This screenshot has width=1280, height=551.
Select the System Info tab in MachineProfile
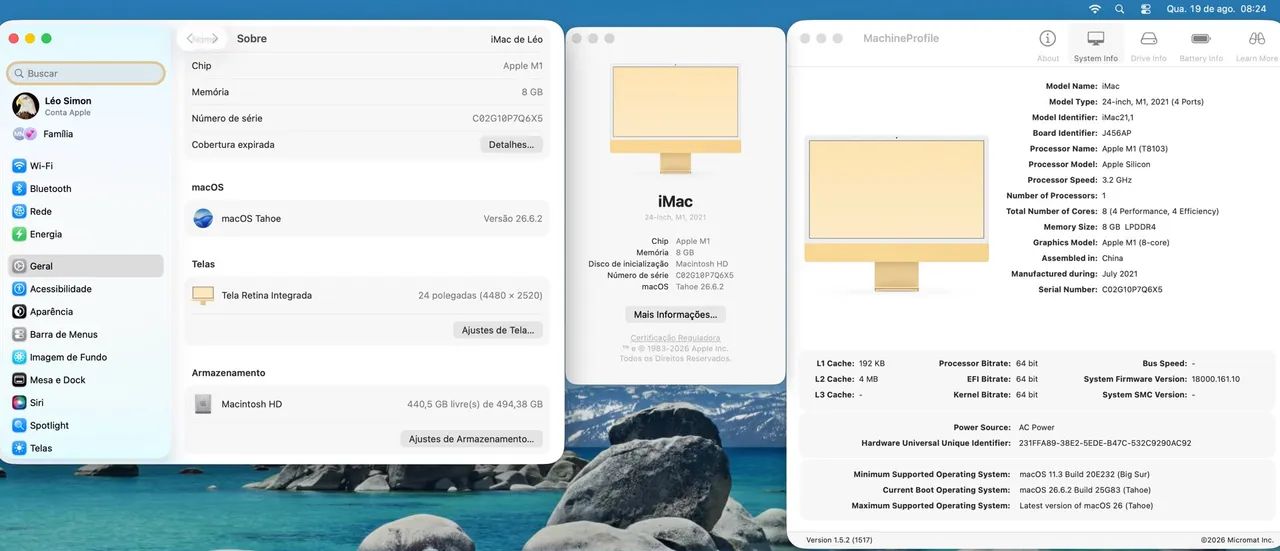coord(1096,46)
